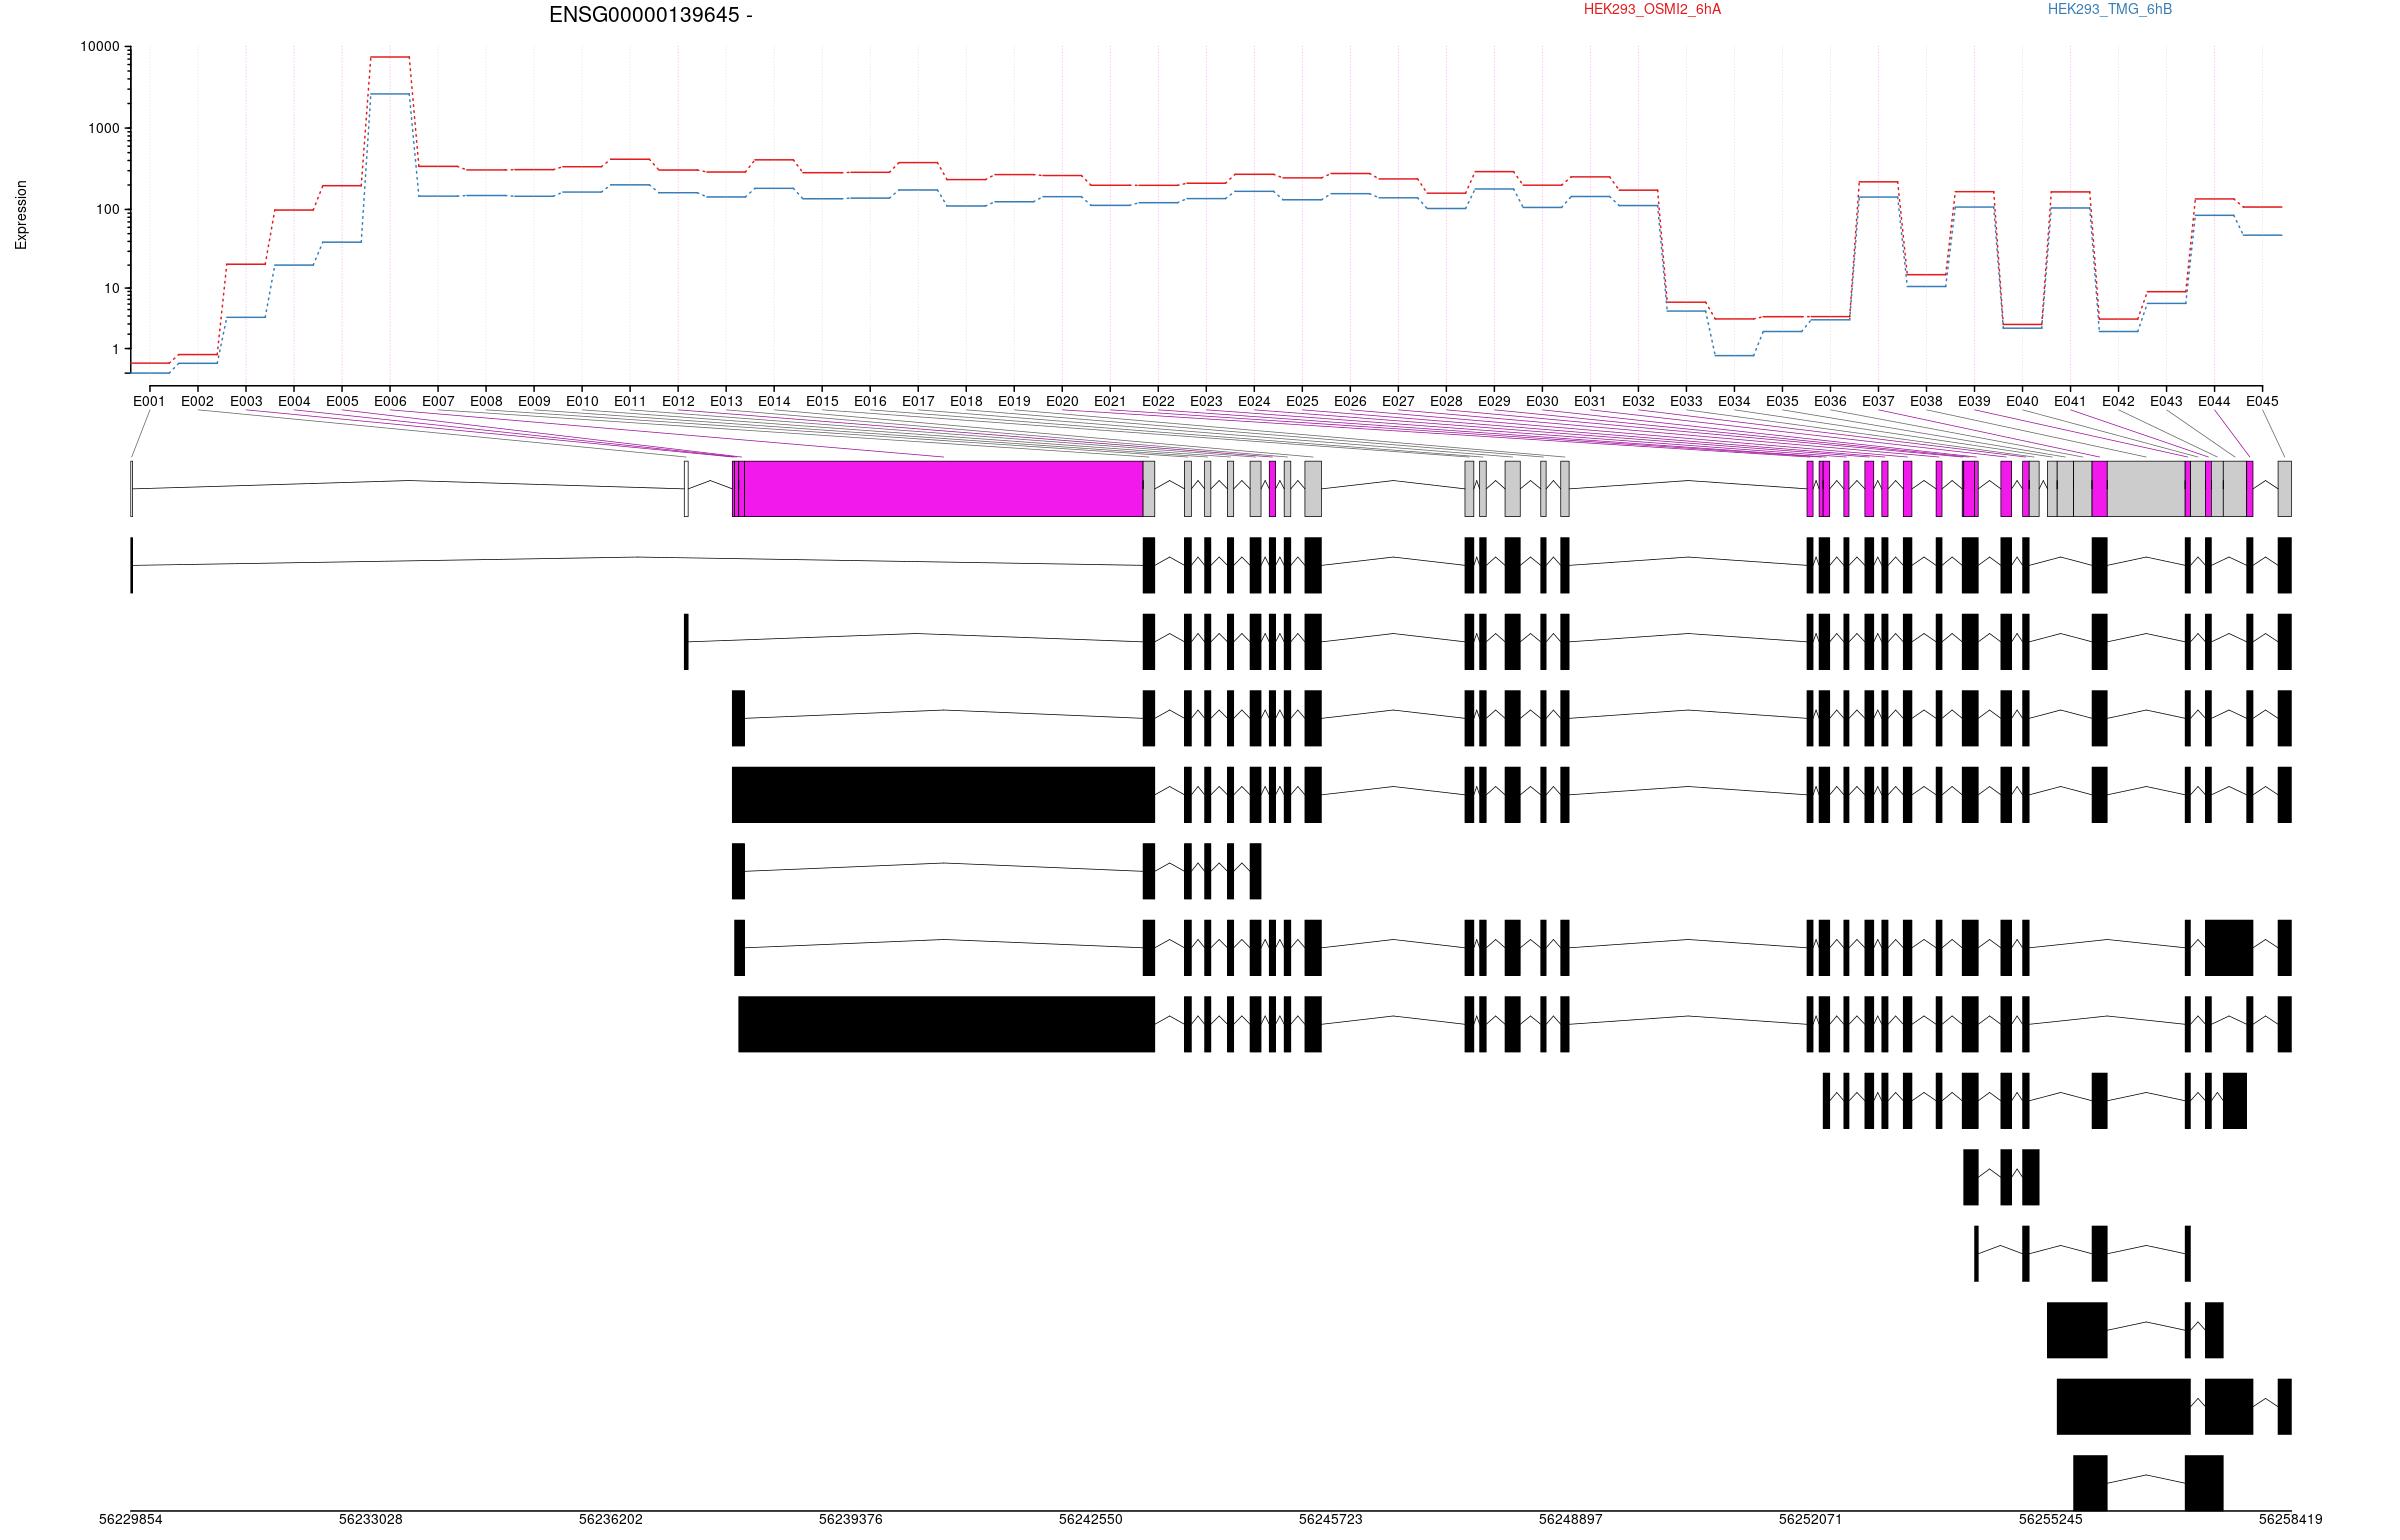The image size is (2400, 1540).
Task: Click exon label E033
Action: 1686,402
